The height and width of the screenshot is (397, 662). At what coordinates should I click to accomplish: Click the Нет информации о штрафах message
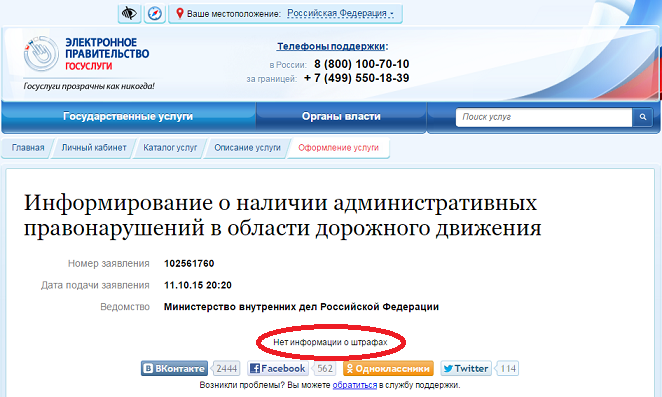(x=330, y=342)
